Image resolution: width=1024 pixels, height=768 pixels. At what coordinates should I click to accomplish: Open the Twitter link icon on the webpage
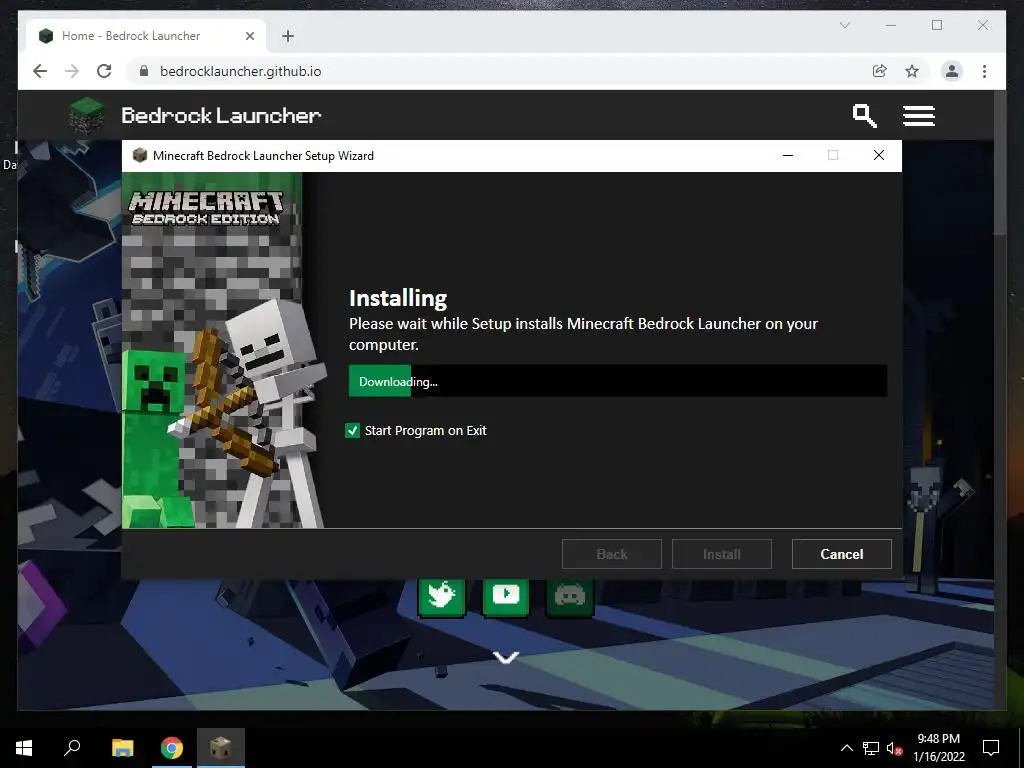[441, 596]
